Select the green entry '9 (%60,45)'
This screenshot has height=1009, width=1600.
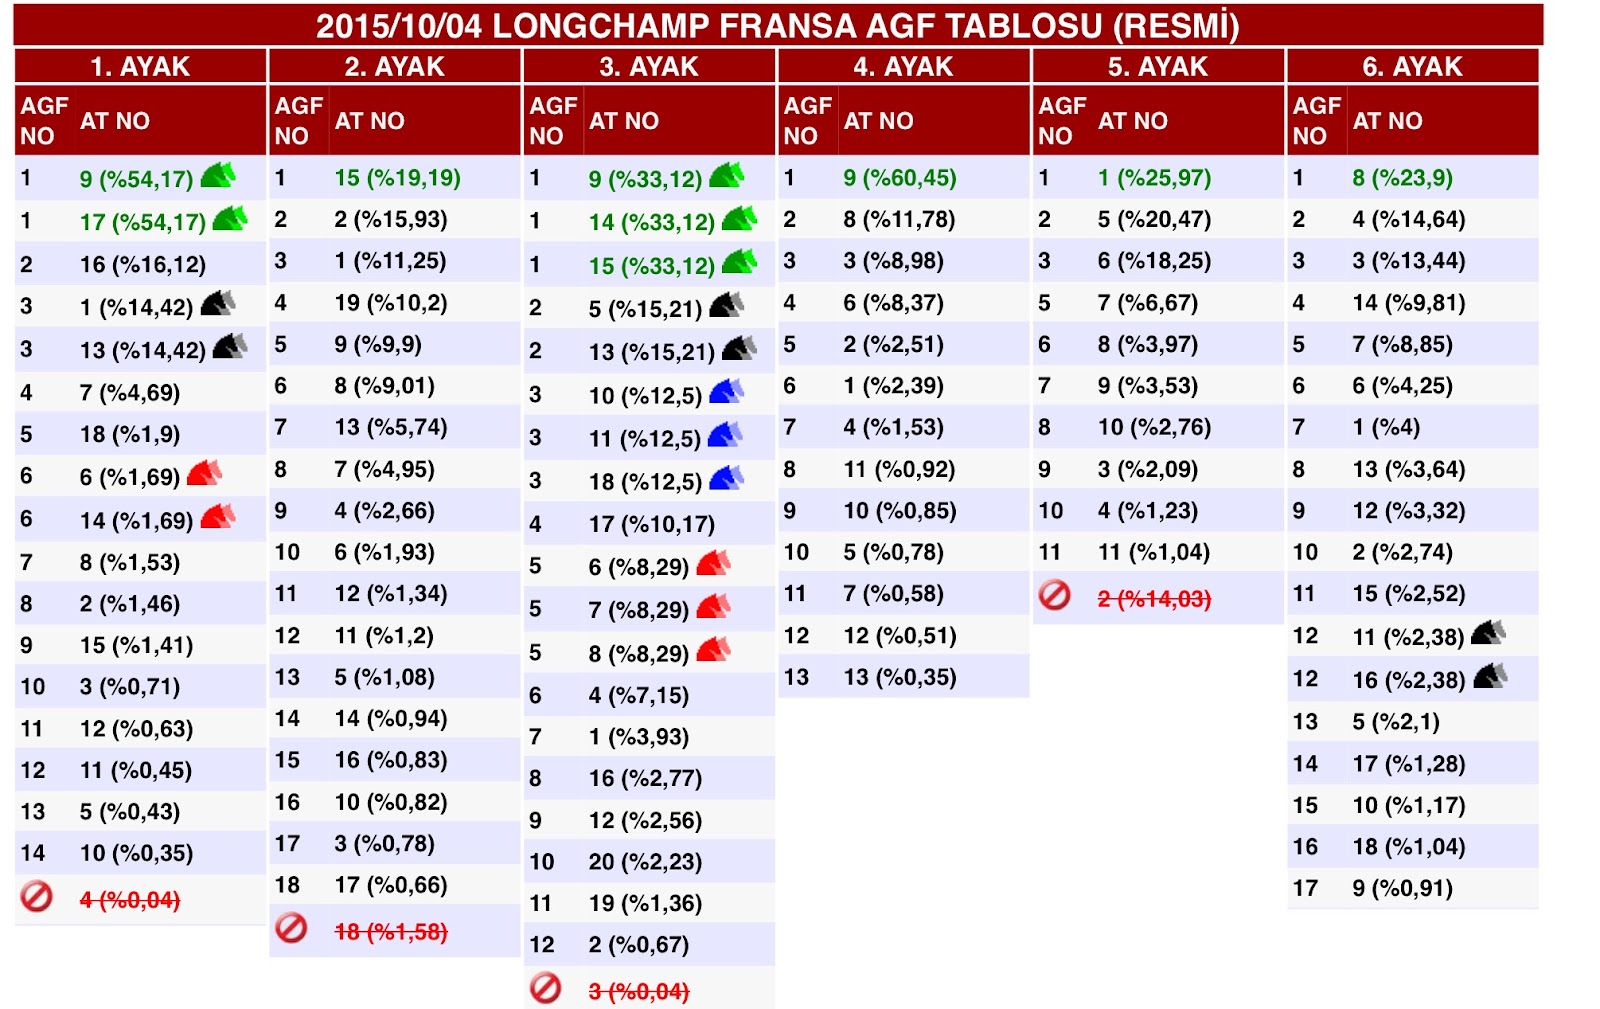(900, 178)
